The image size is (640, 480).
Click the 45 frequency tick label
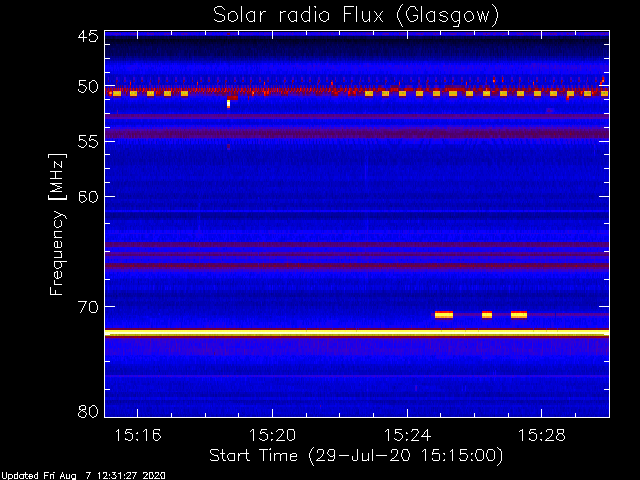pos(88,36)
